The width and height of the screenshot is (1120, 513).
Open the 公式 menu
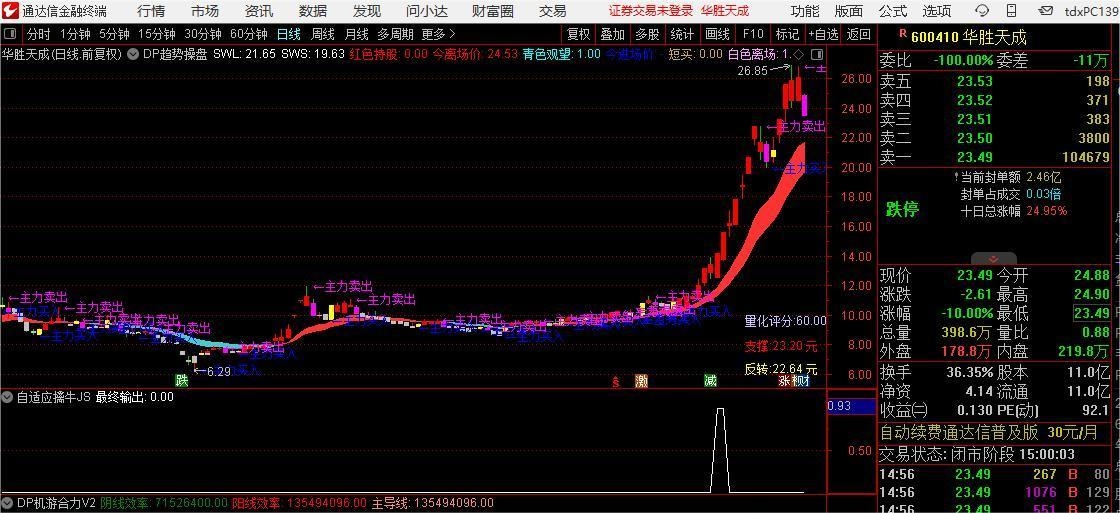tap(893, 11)
